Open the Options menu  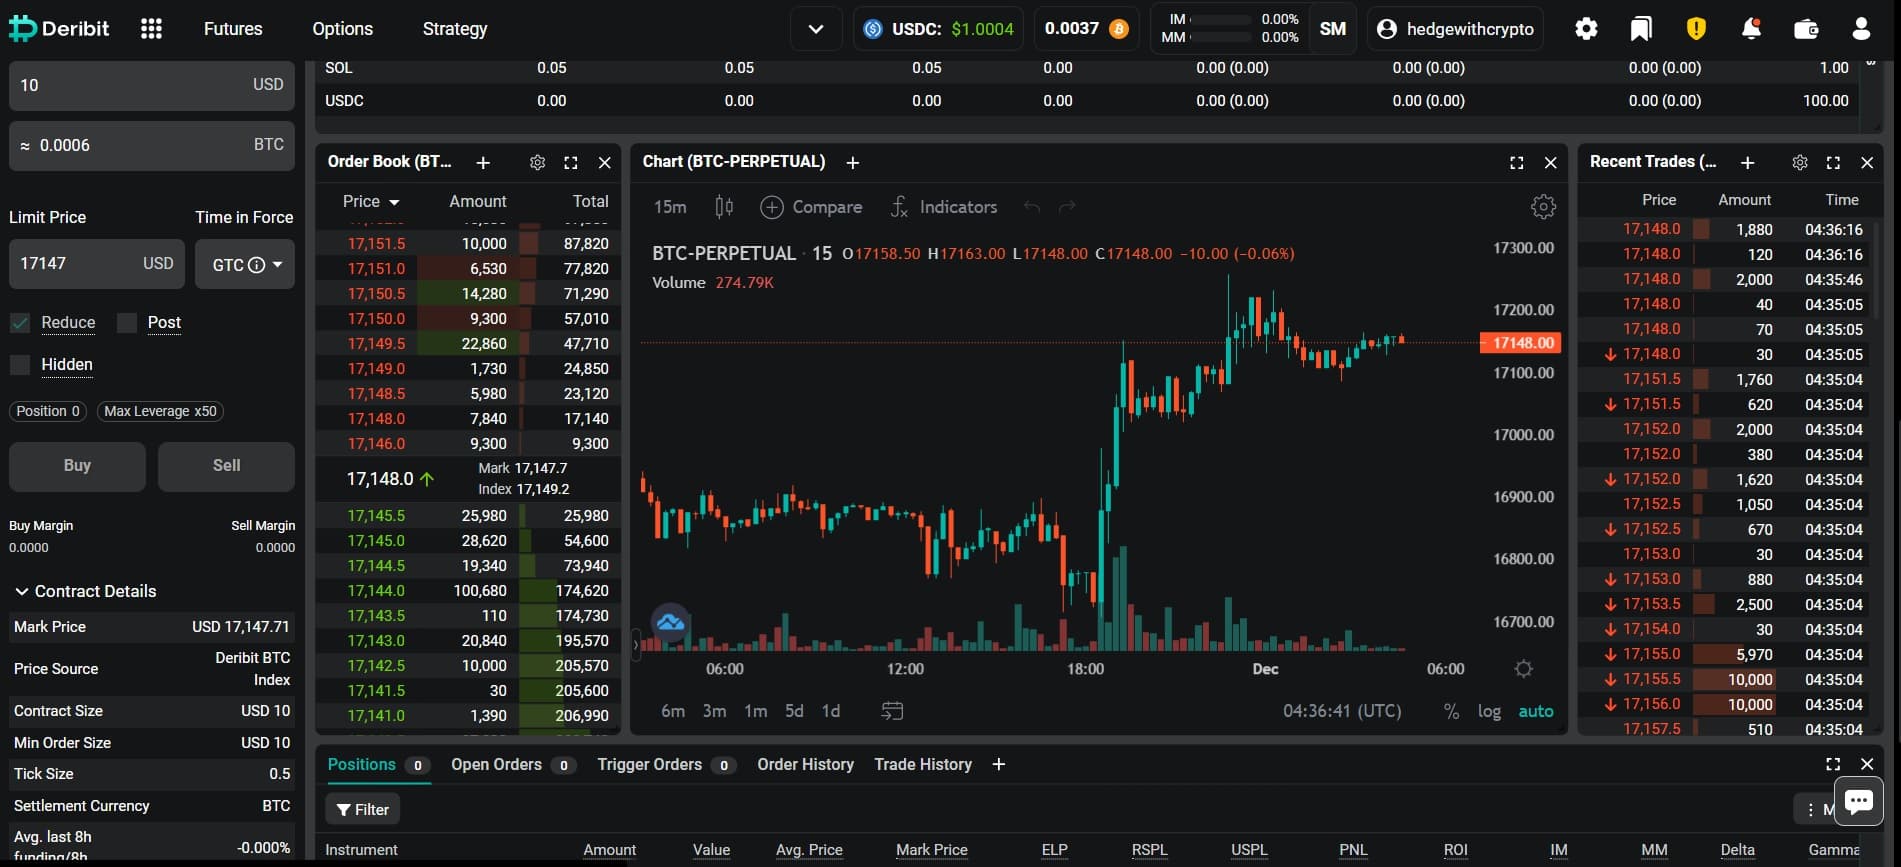tap(342, 29)
